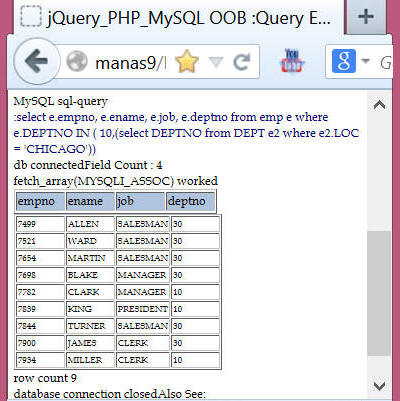Bookmark page with the star icon
Screen dimensions: 400x401
tap(187, 62)
